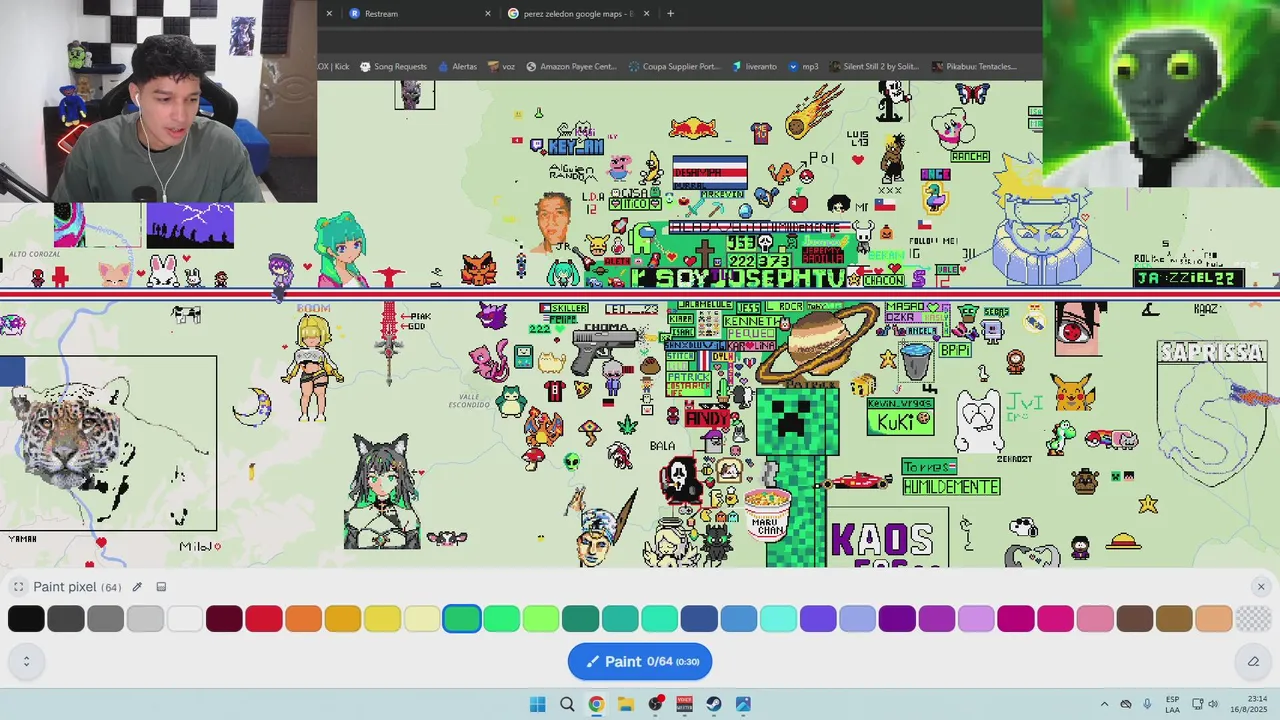The image size is (1280, 720).
Task: Close the Paint pixel palette panel
Action: tap(1261, 587)
